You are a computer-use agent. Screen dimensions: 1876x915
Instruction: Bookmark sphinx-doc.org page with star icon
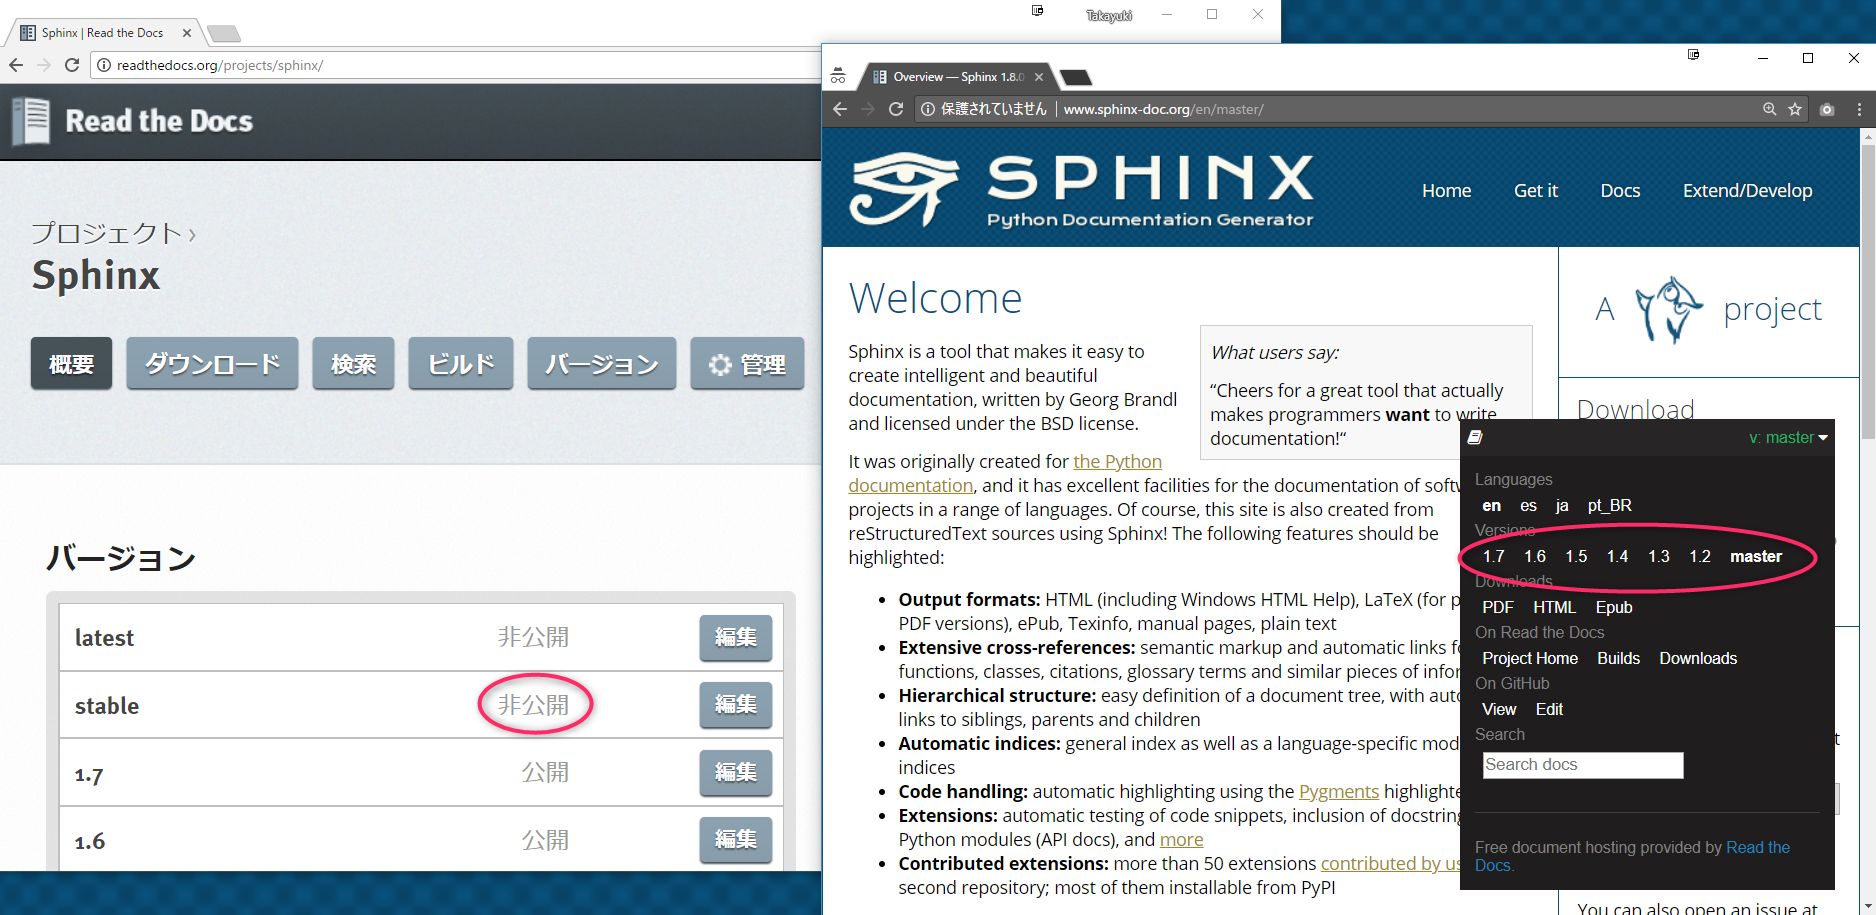tap(1795, 109)
